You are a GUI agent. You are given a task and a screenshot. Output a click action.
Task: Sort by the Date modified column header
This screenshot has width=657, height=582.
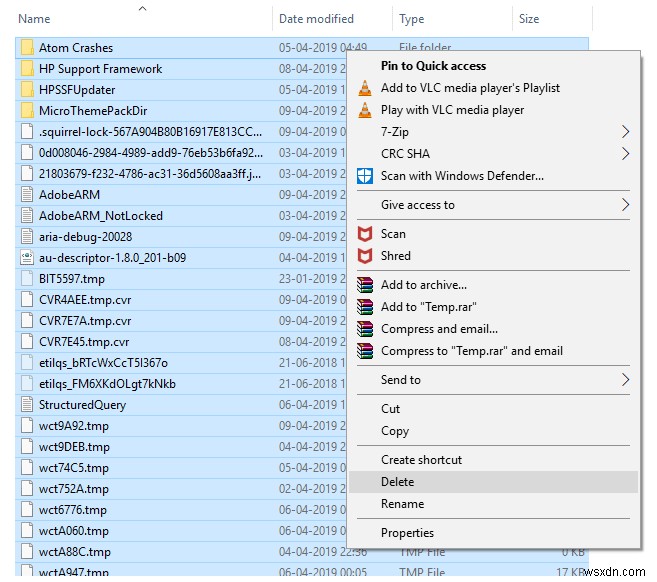[316, 19]
